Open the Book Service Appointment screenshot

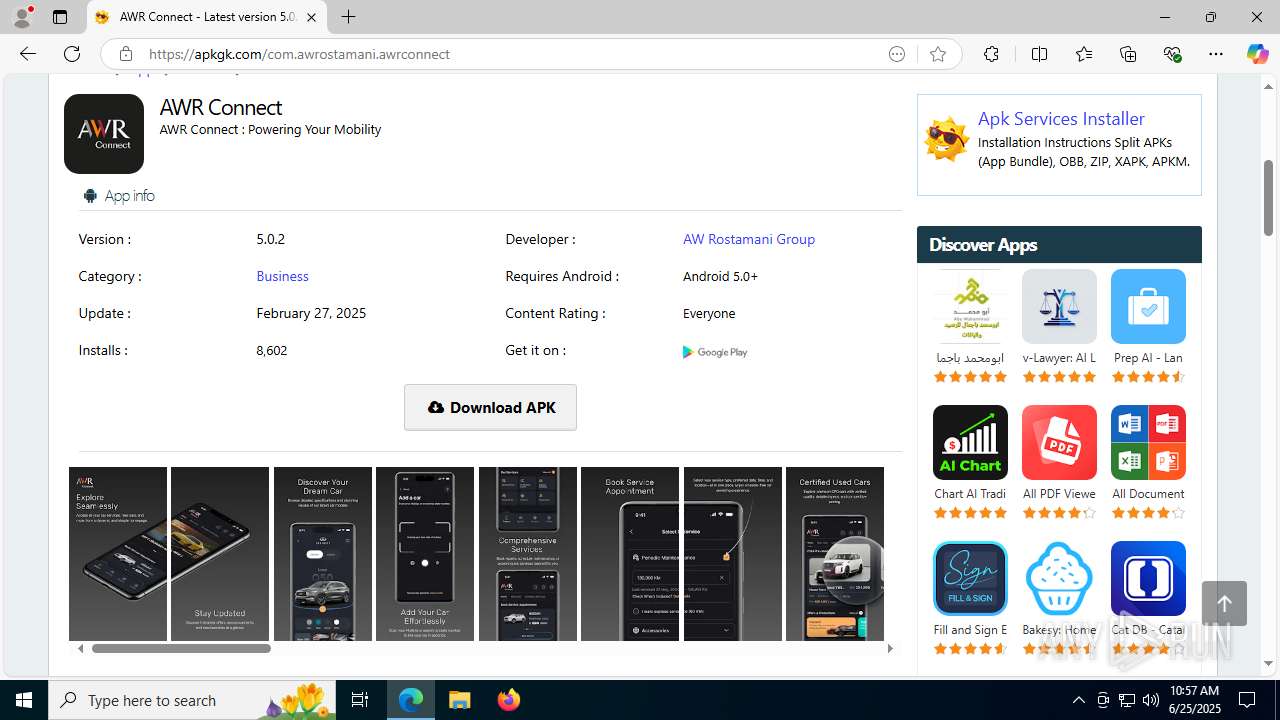tap(630, 553)
